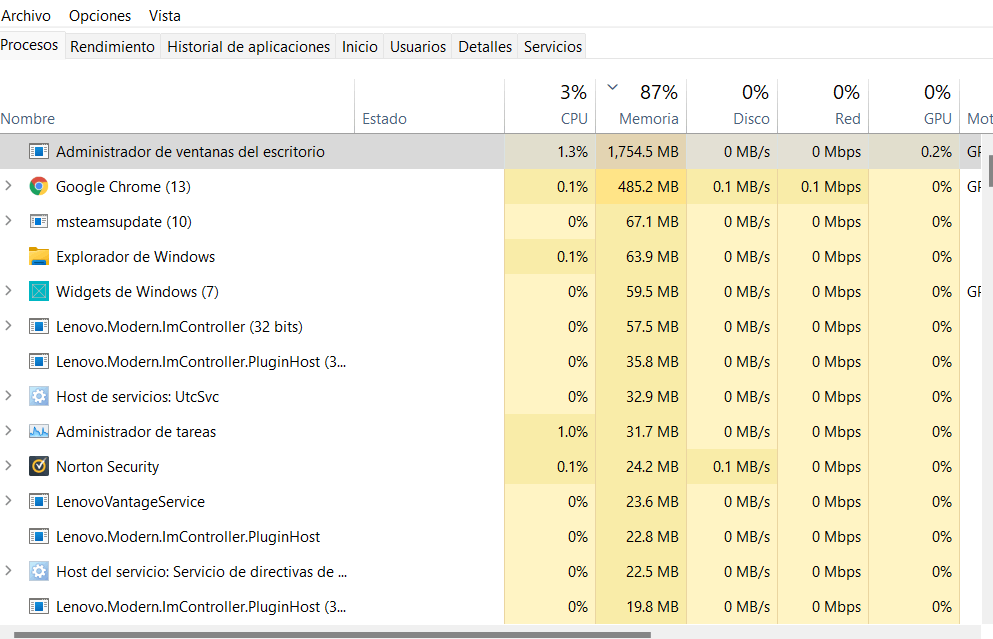
Task: Switch to the Servicios tab
Action: 553,46
